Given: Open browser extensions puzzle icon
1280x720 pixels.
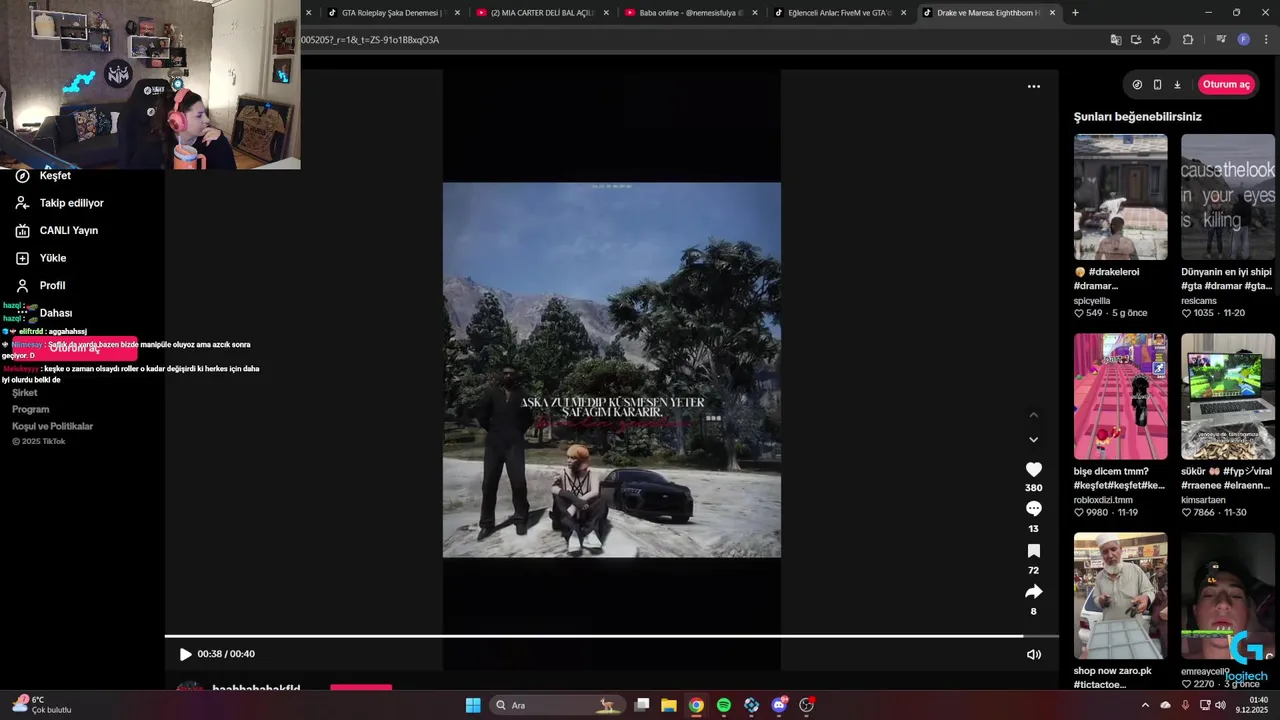Looking at the screenshot, I should click(1188, 40).
